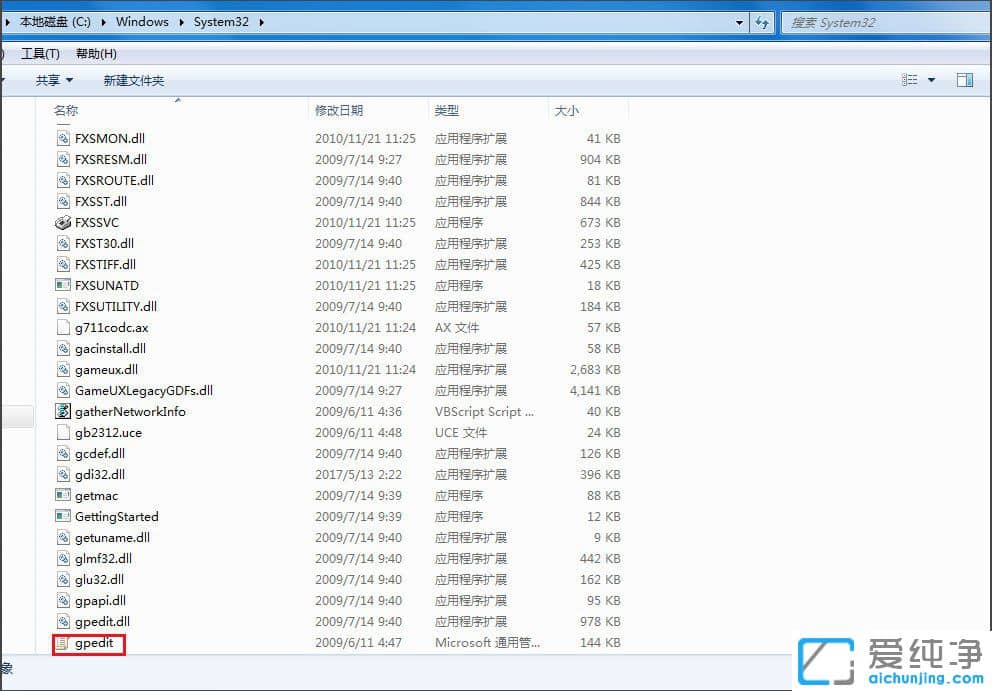The image size is (992, 691).
Task: Click the FXSUNATD application icon
Action: [x=62, y=285]
